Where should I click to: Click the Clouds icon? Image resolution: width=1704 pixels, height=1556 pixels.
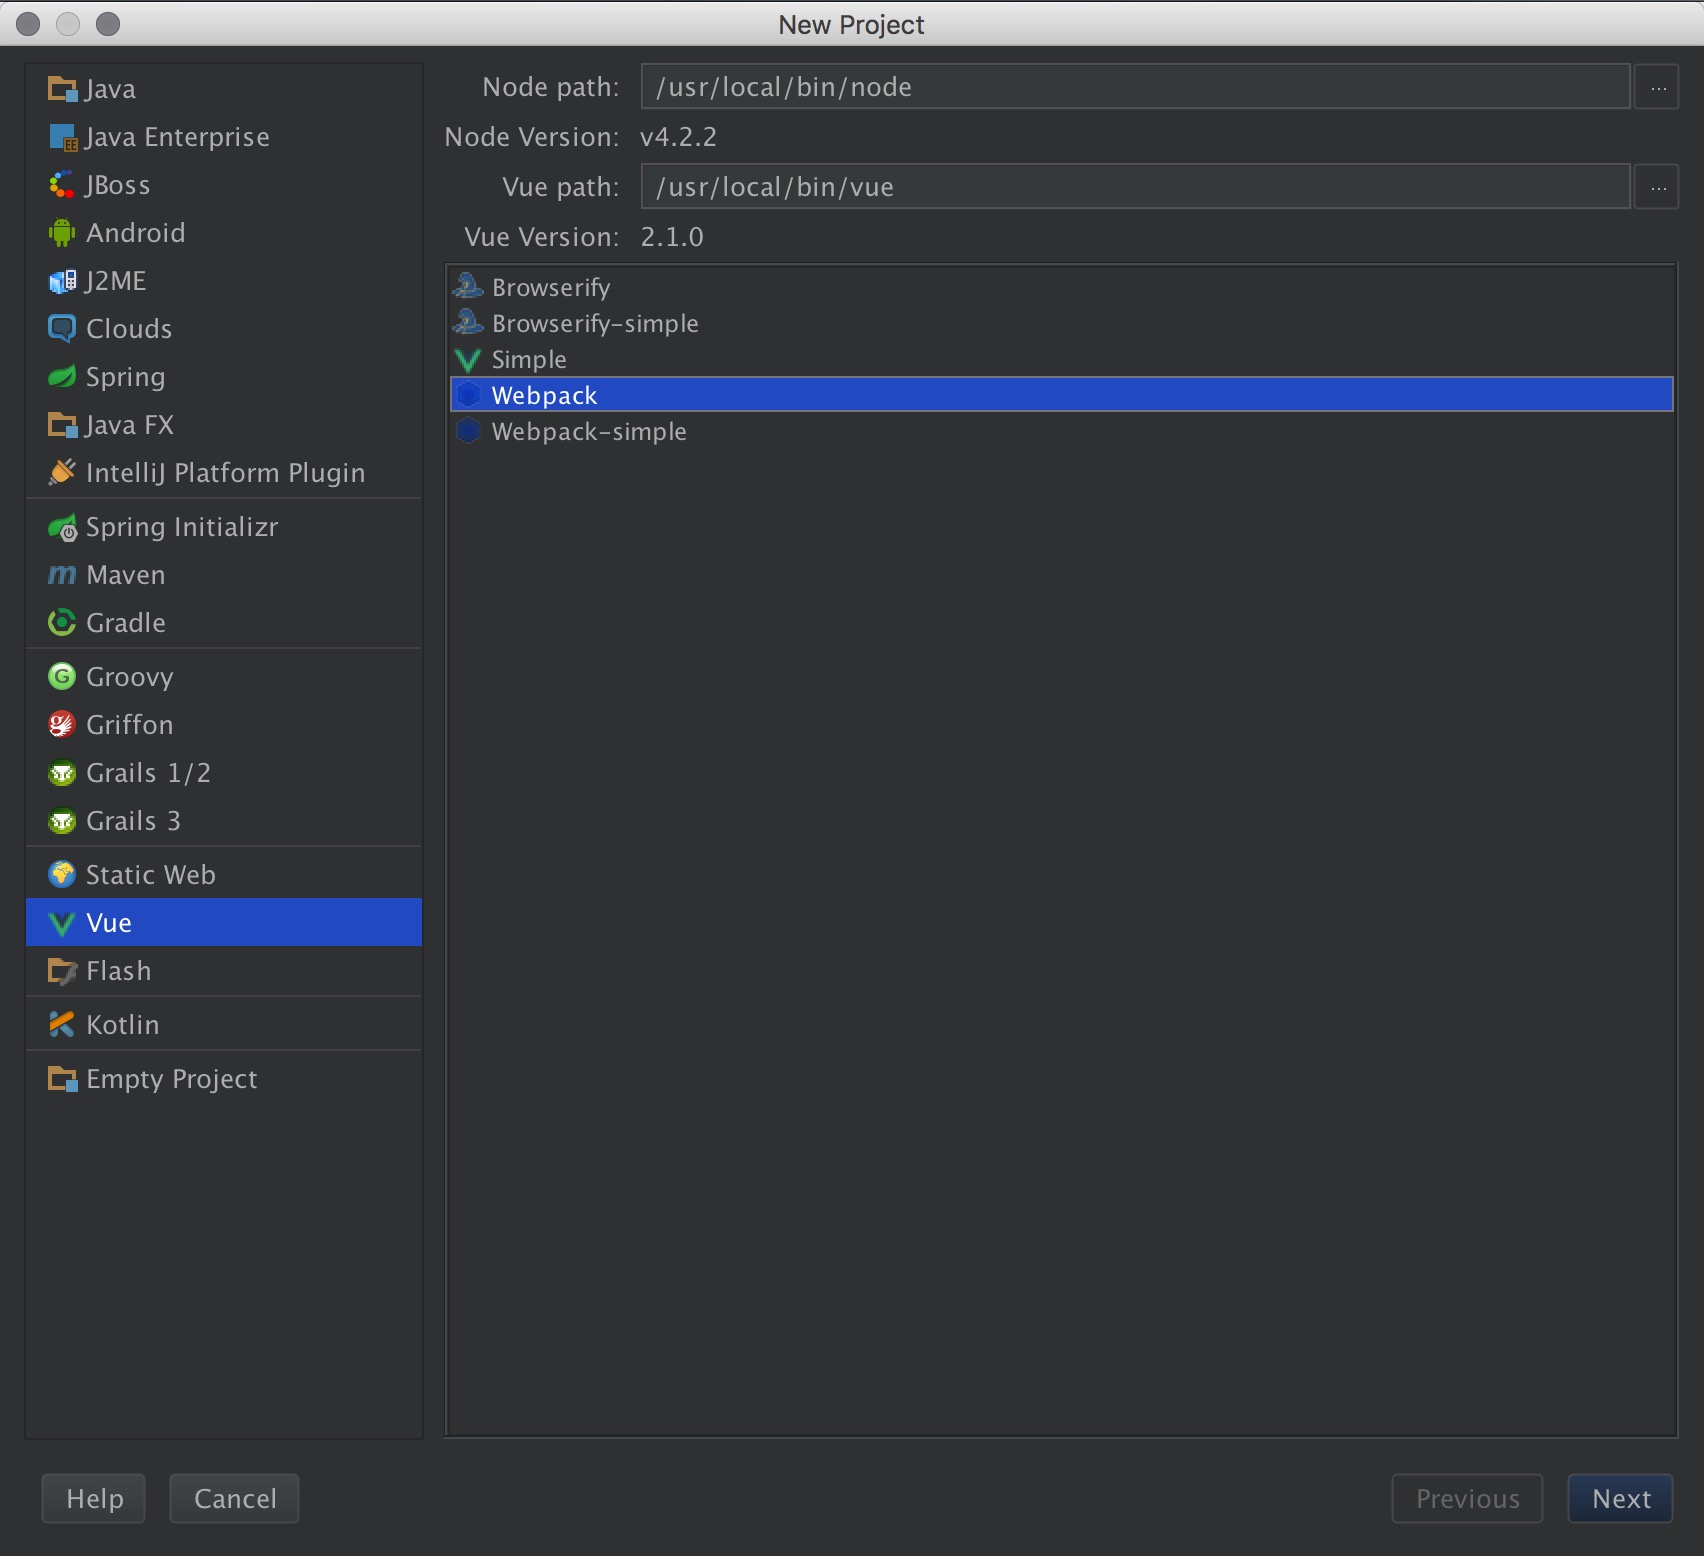(62, 329)
